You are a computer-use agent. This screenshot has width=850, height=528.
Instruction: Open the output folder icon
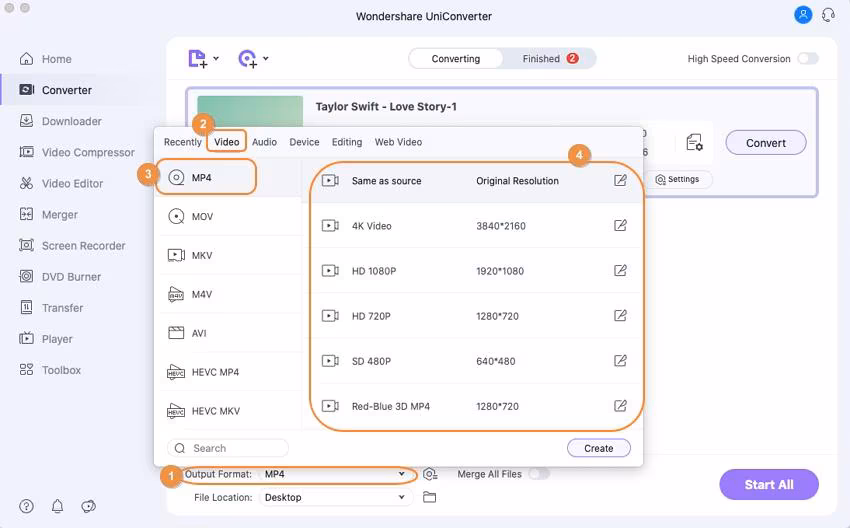click(x=429, y=497)
